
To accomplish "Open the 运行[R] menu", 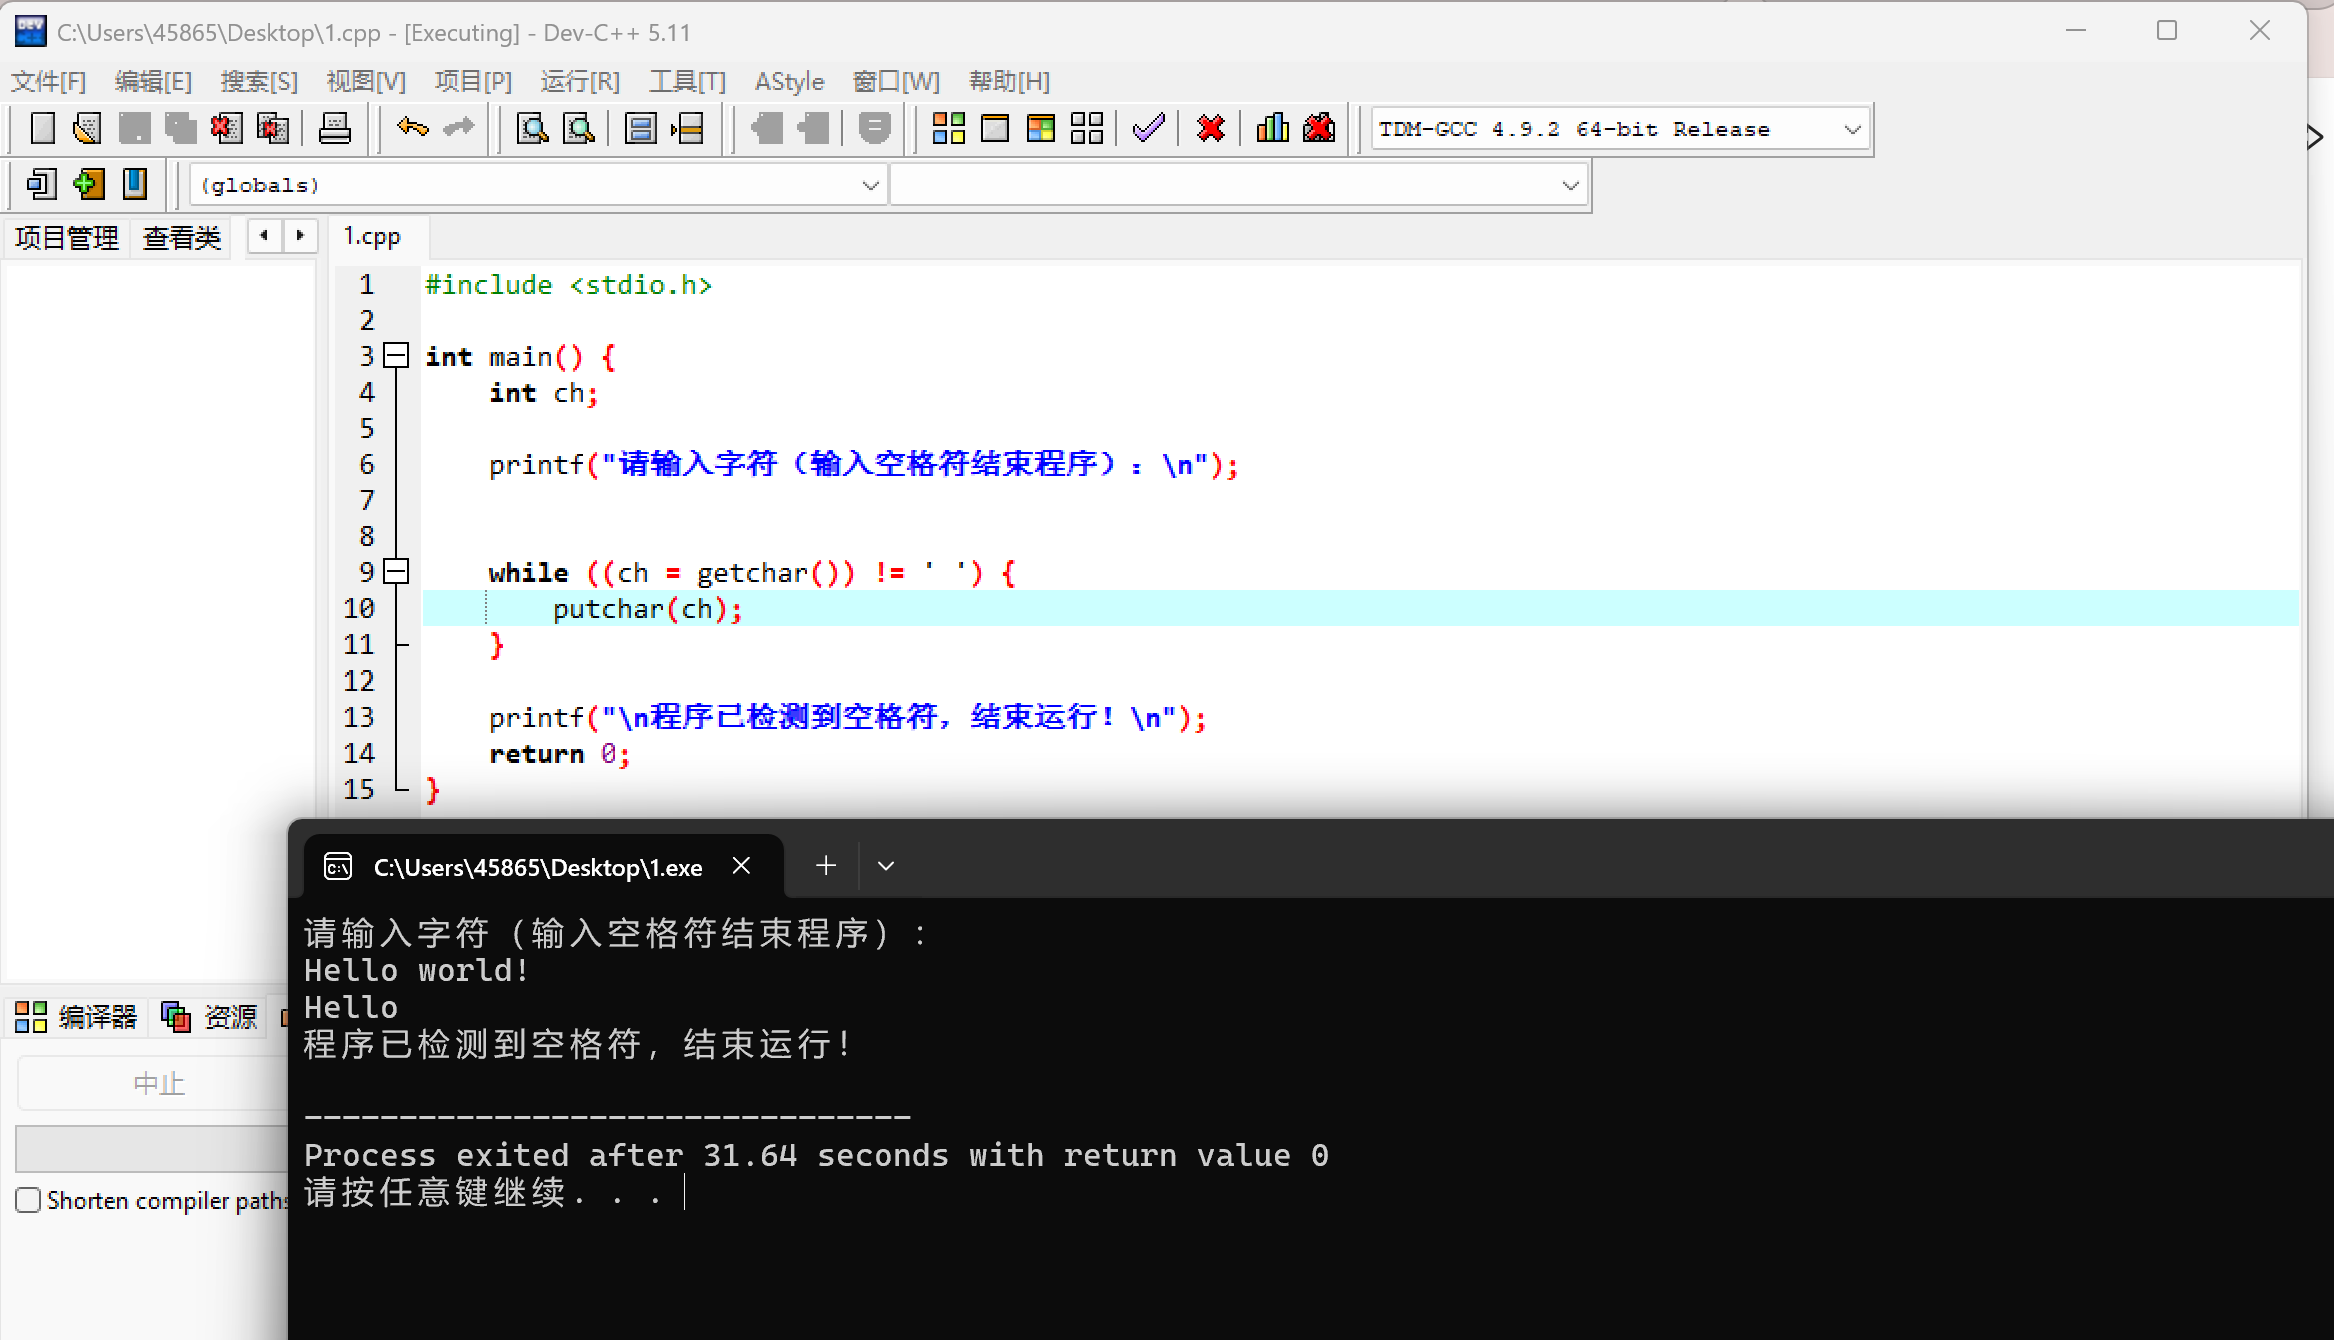I will (x=580, y=81).
